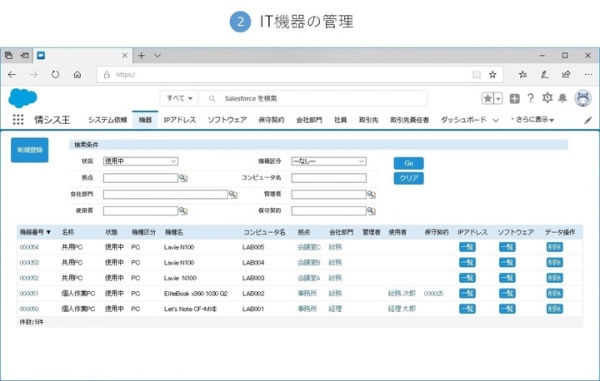Open the 社員 tab
Viewport: 600px width, 381px height.
pyautogui.click(x=341, y=120)
